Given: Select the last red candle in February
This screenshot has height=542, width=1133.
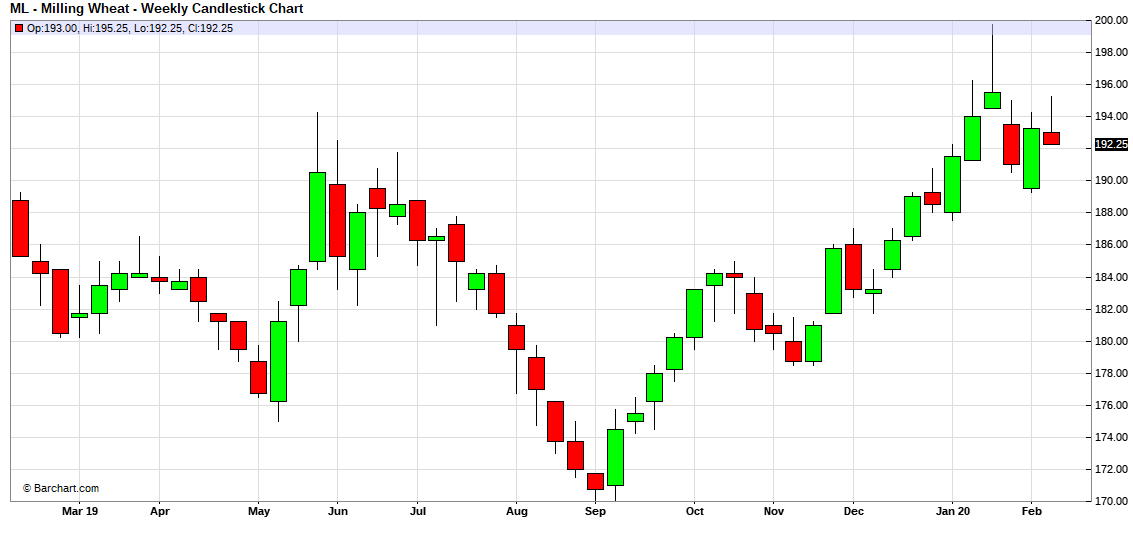Looking at the screenshot, I should pyautogui.click(x=1051, y=138).
